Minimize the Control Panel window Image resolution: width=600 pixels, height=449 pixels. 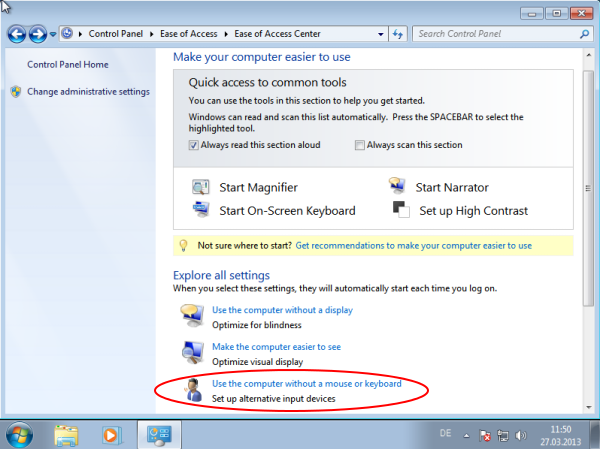point(532,14)
